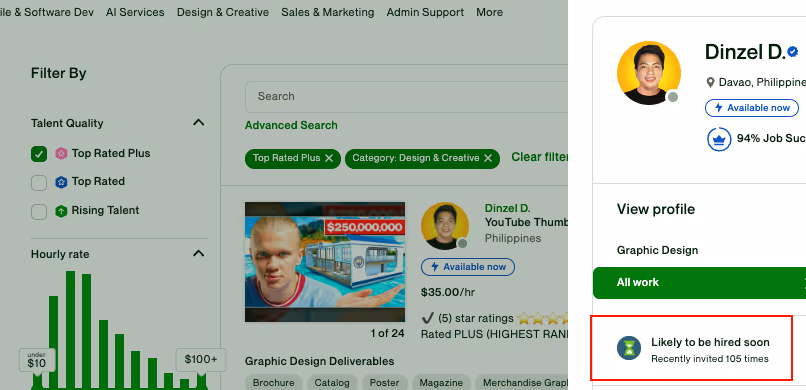
Task: Open the More navigation menu
Action: [489, 12]
